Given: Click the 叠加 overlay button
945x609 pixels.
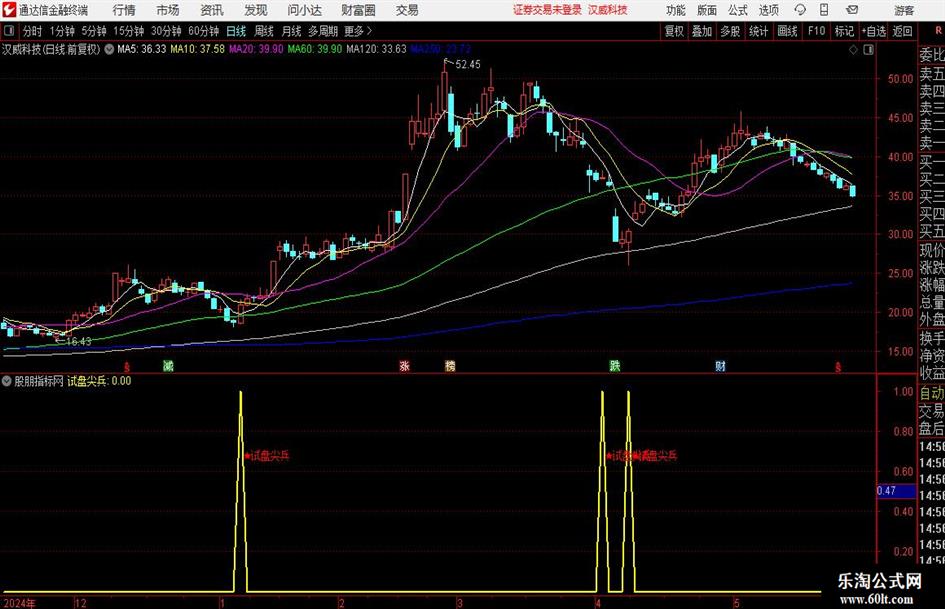Looking at the screenshot, I should tap(702, 31).
